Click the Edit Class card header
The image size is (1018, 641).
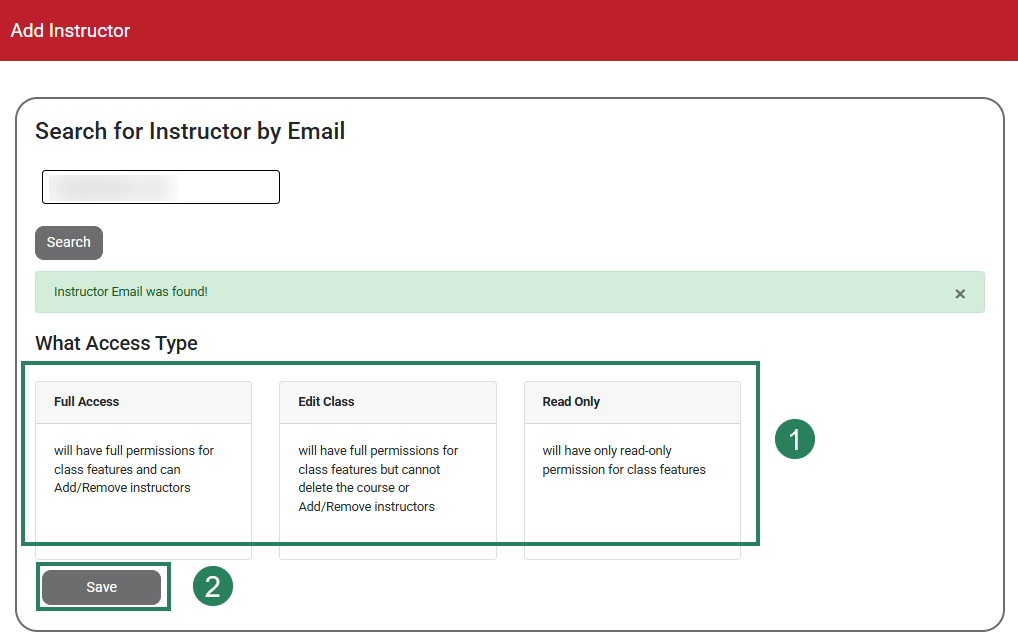[325, 401]
